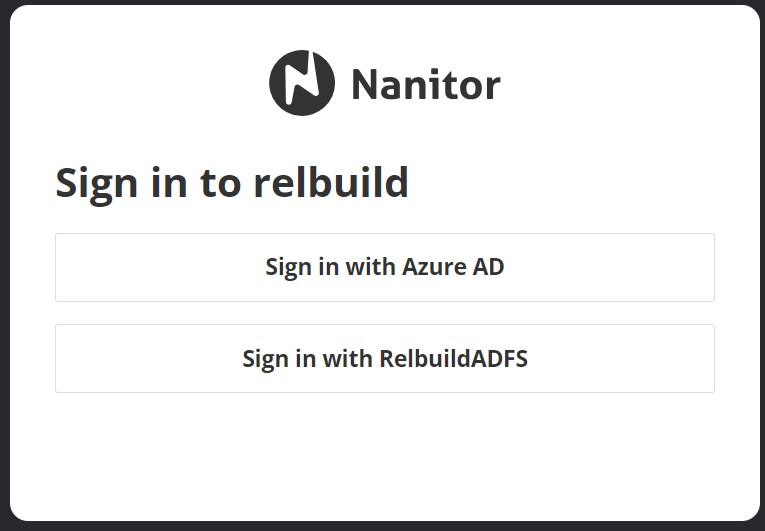The height and width of the screenshot is (531, 765).
Task: Click the "RelbuildADFS" text in the button
Action: click(453, 358)
